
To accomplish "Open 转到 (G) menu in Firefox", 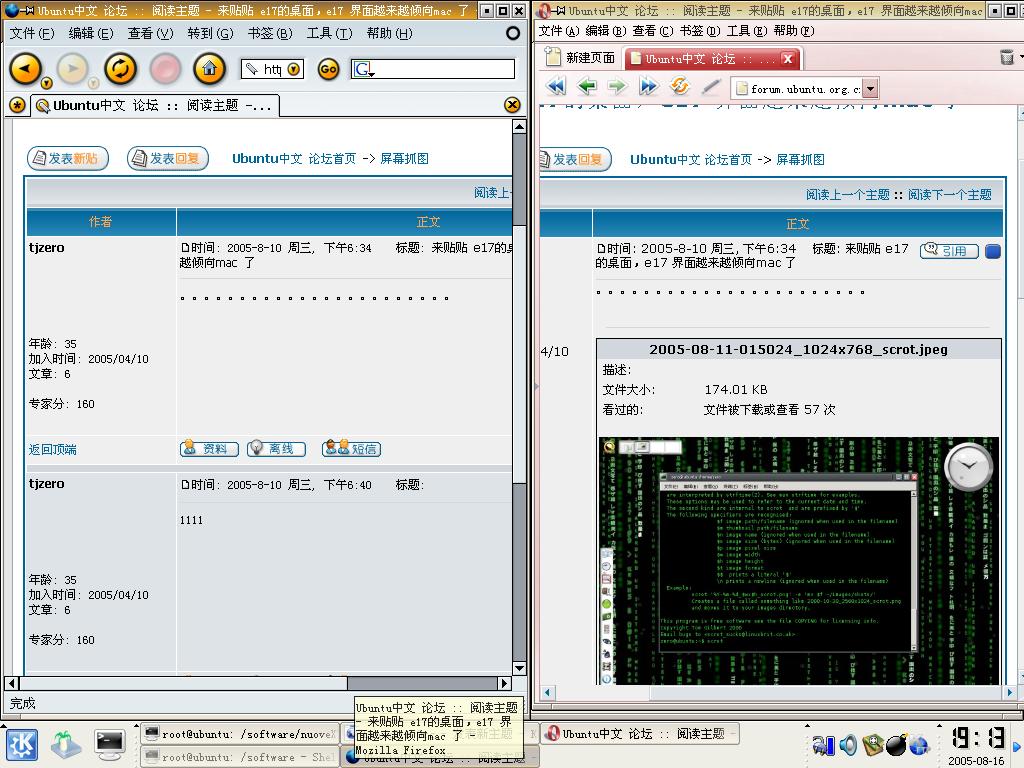I will [210, 33].
